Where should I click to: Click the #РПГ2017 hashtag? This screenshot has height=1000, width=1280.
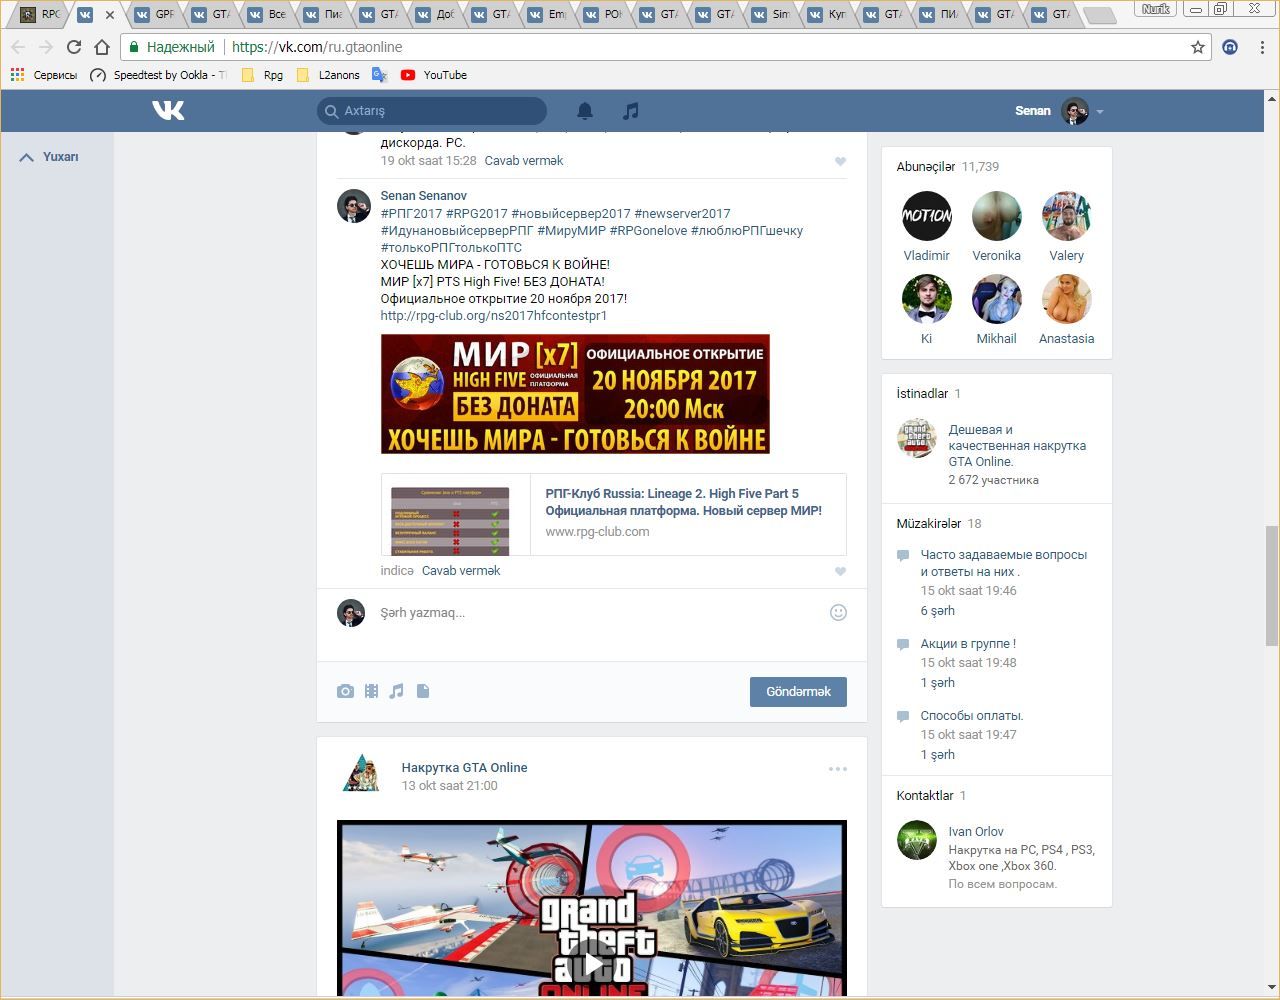(411, 213)
